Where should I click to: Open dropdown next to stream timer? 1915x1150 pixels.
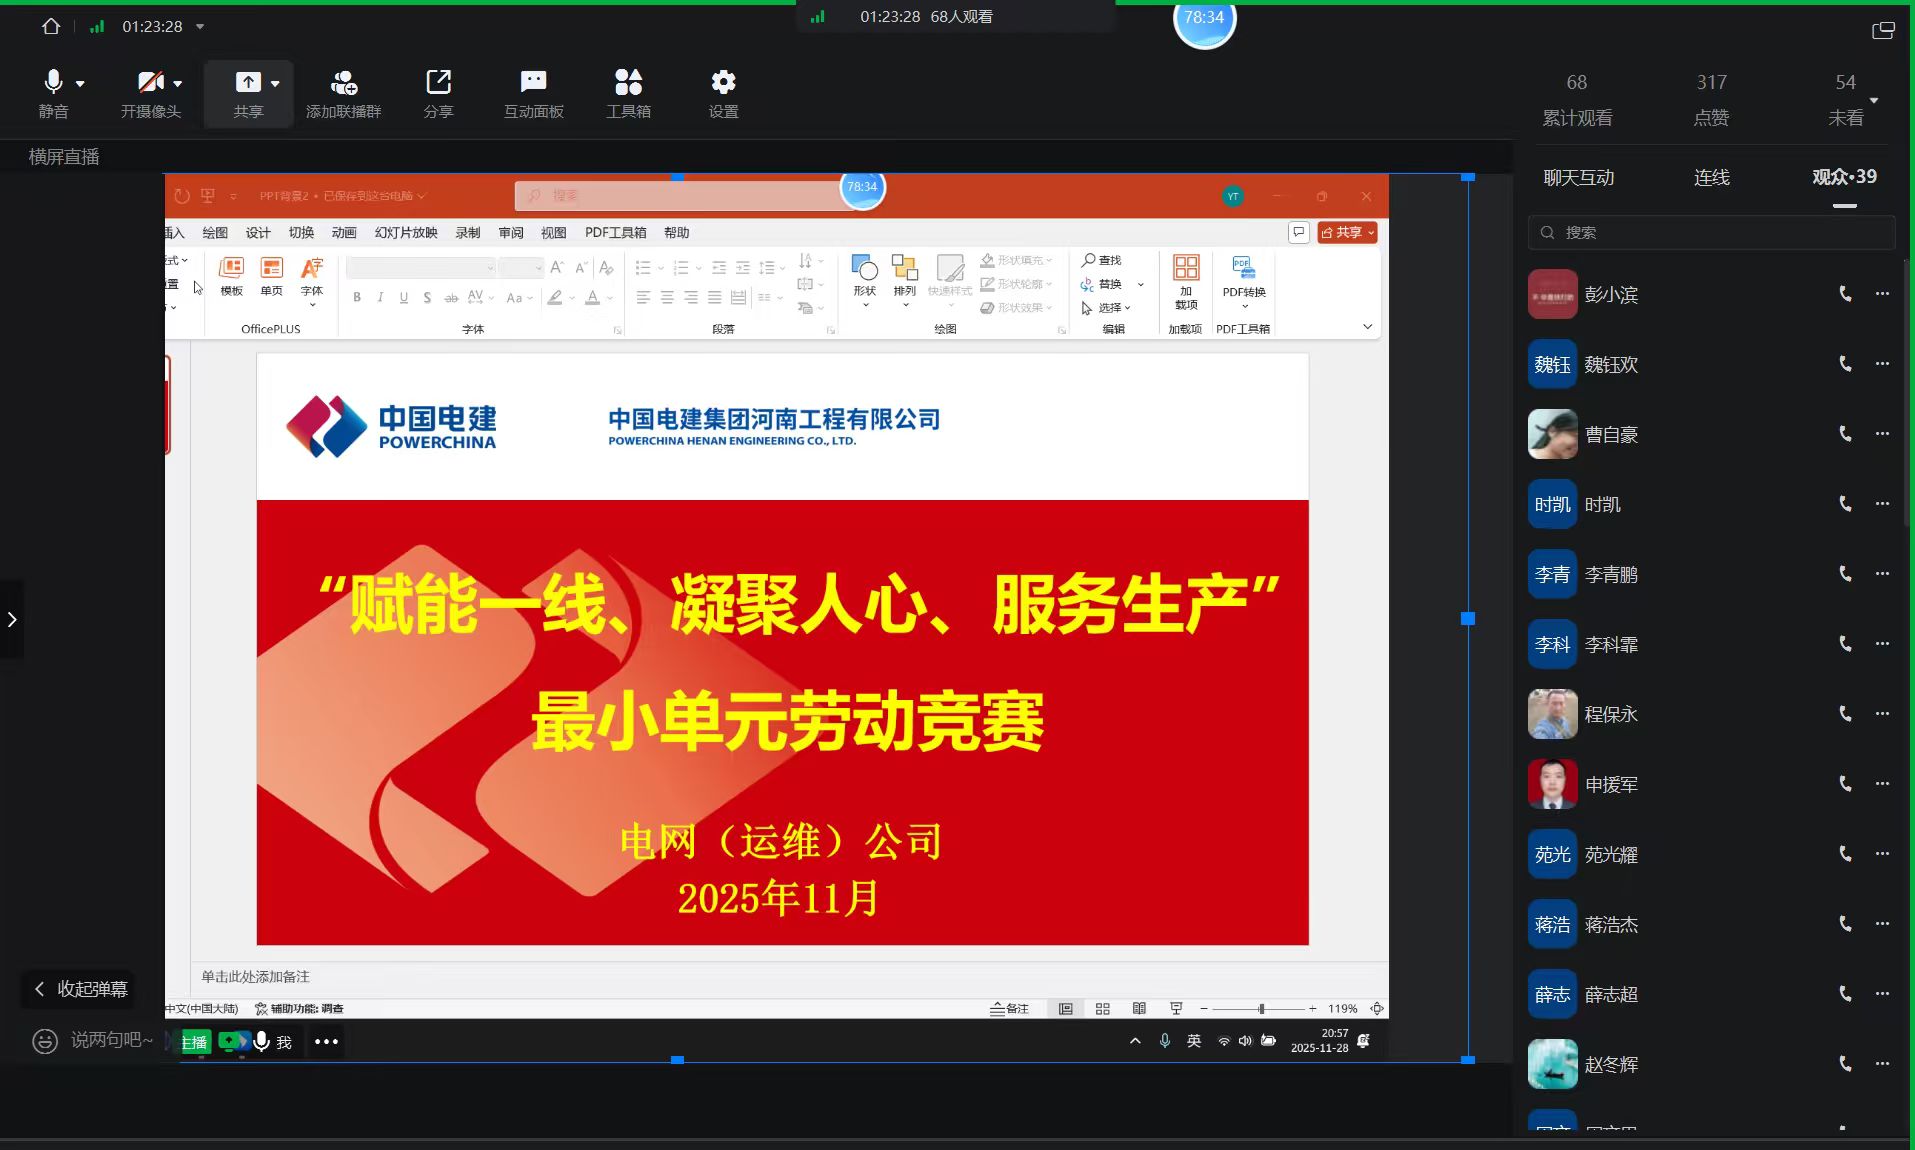click(200, 27)
